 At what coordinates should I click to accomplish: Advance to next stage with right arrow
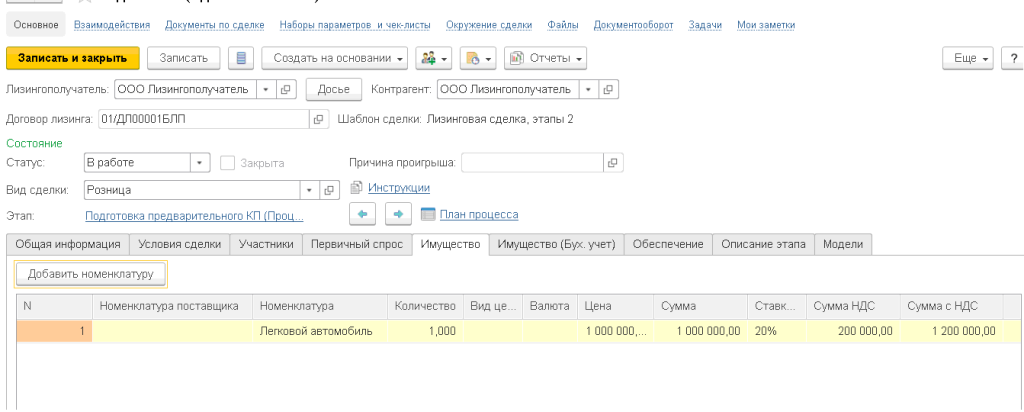[398, 215]
